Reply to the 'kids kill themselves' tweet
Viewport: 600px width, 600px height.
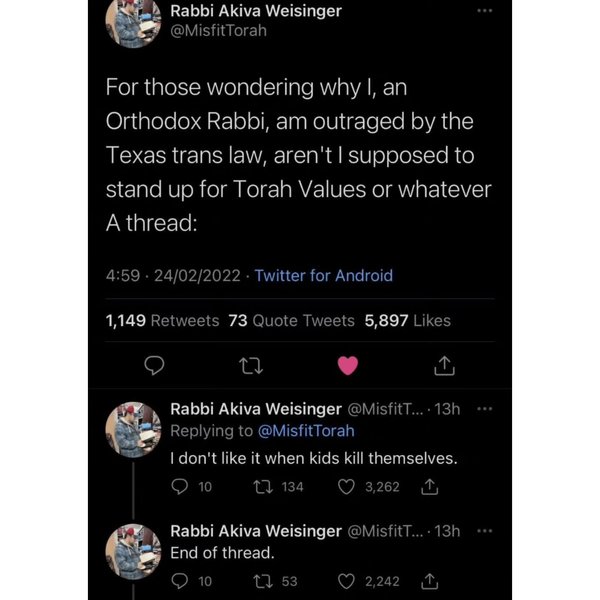coord(181,487)
